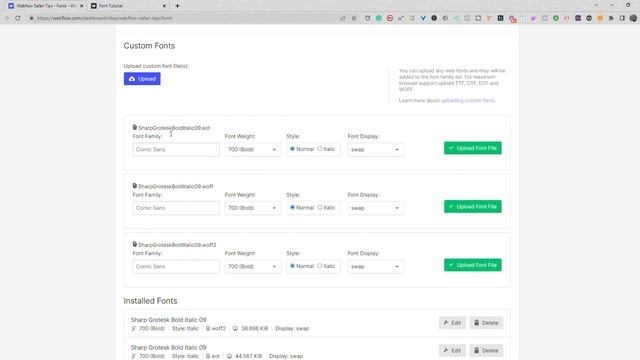Click Font Family field for the .woff2 file
The width and height of the screenshot is (640, 360).
(x=176, y=266)
